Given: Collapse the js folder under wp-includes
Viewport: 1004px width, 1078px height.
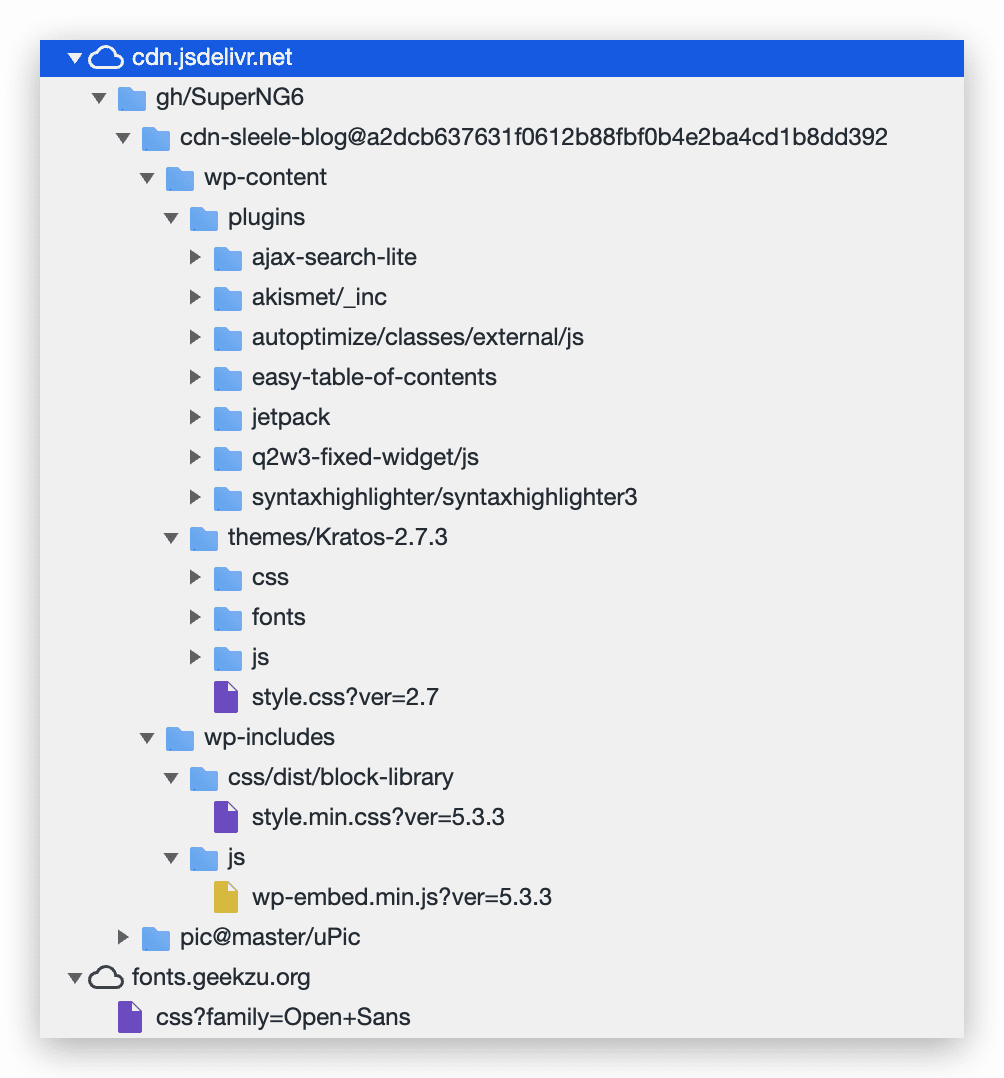Looking at the screenshot, I should 171,857.
